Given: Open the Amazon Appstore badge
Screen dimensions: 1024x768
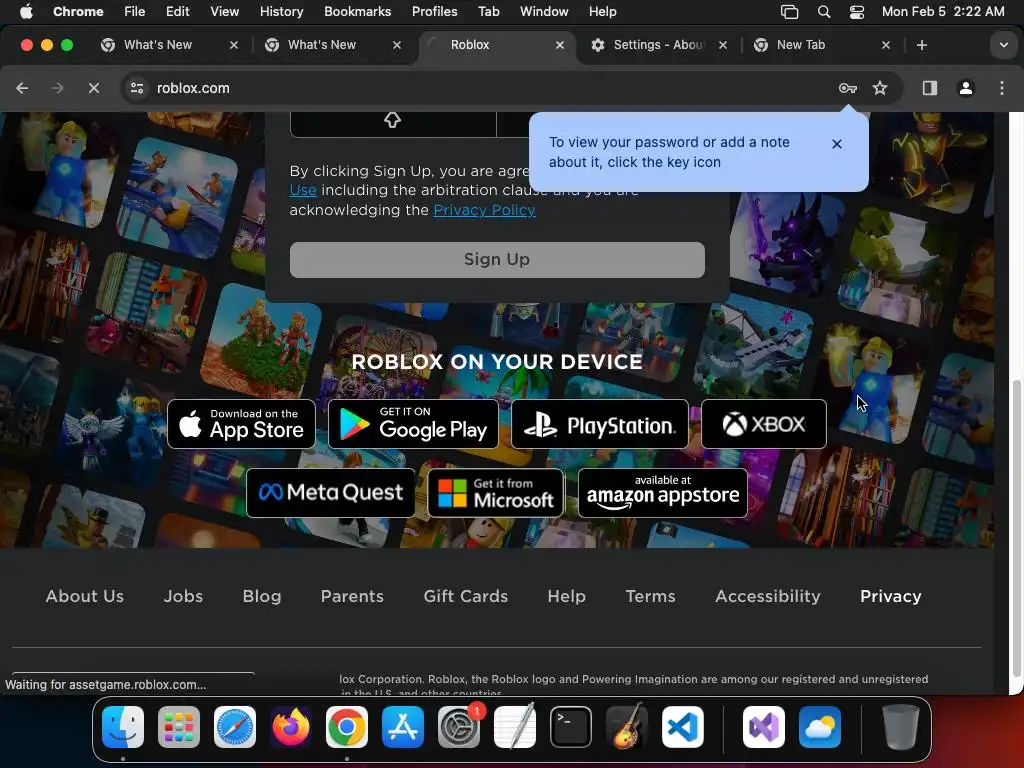Looking at the screenshot, I should [662, 493].
